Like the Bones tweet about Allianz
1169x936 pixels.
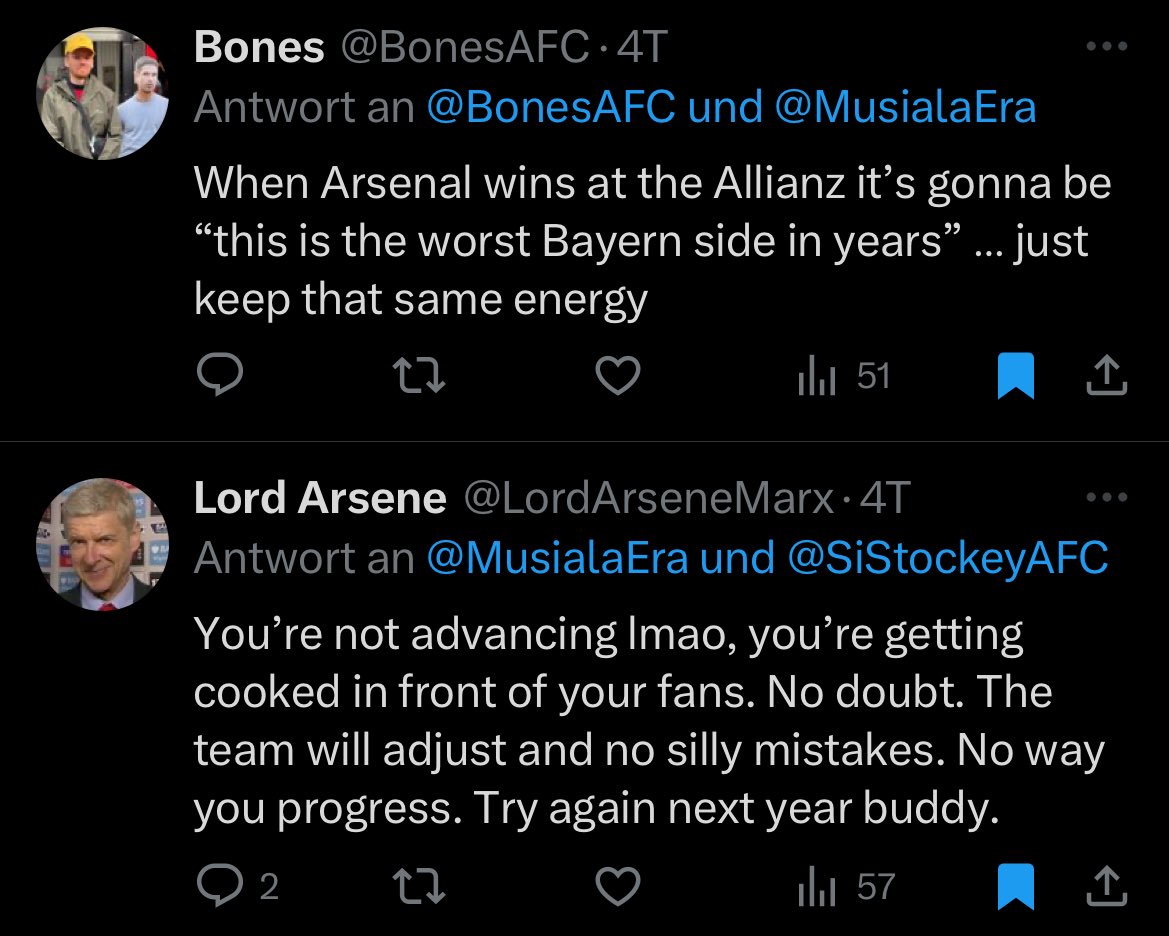pyautogui.click(x=617, y=376)
